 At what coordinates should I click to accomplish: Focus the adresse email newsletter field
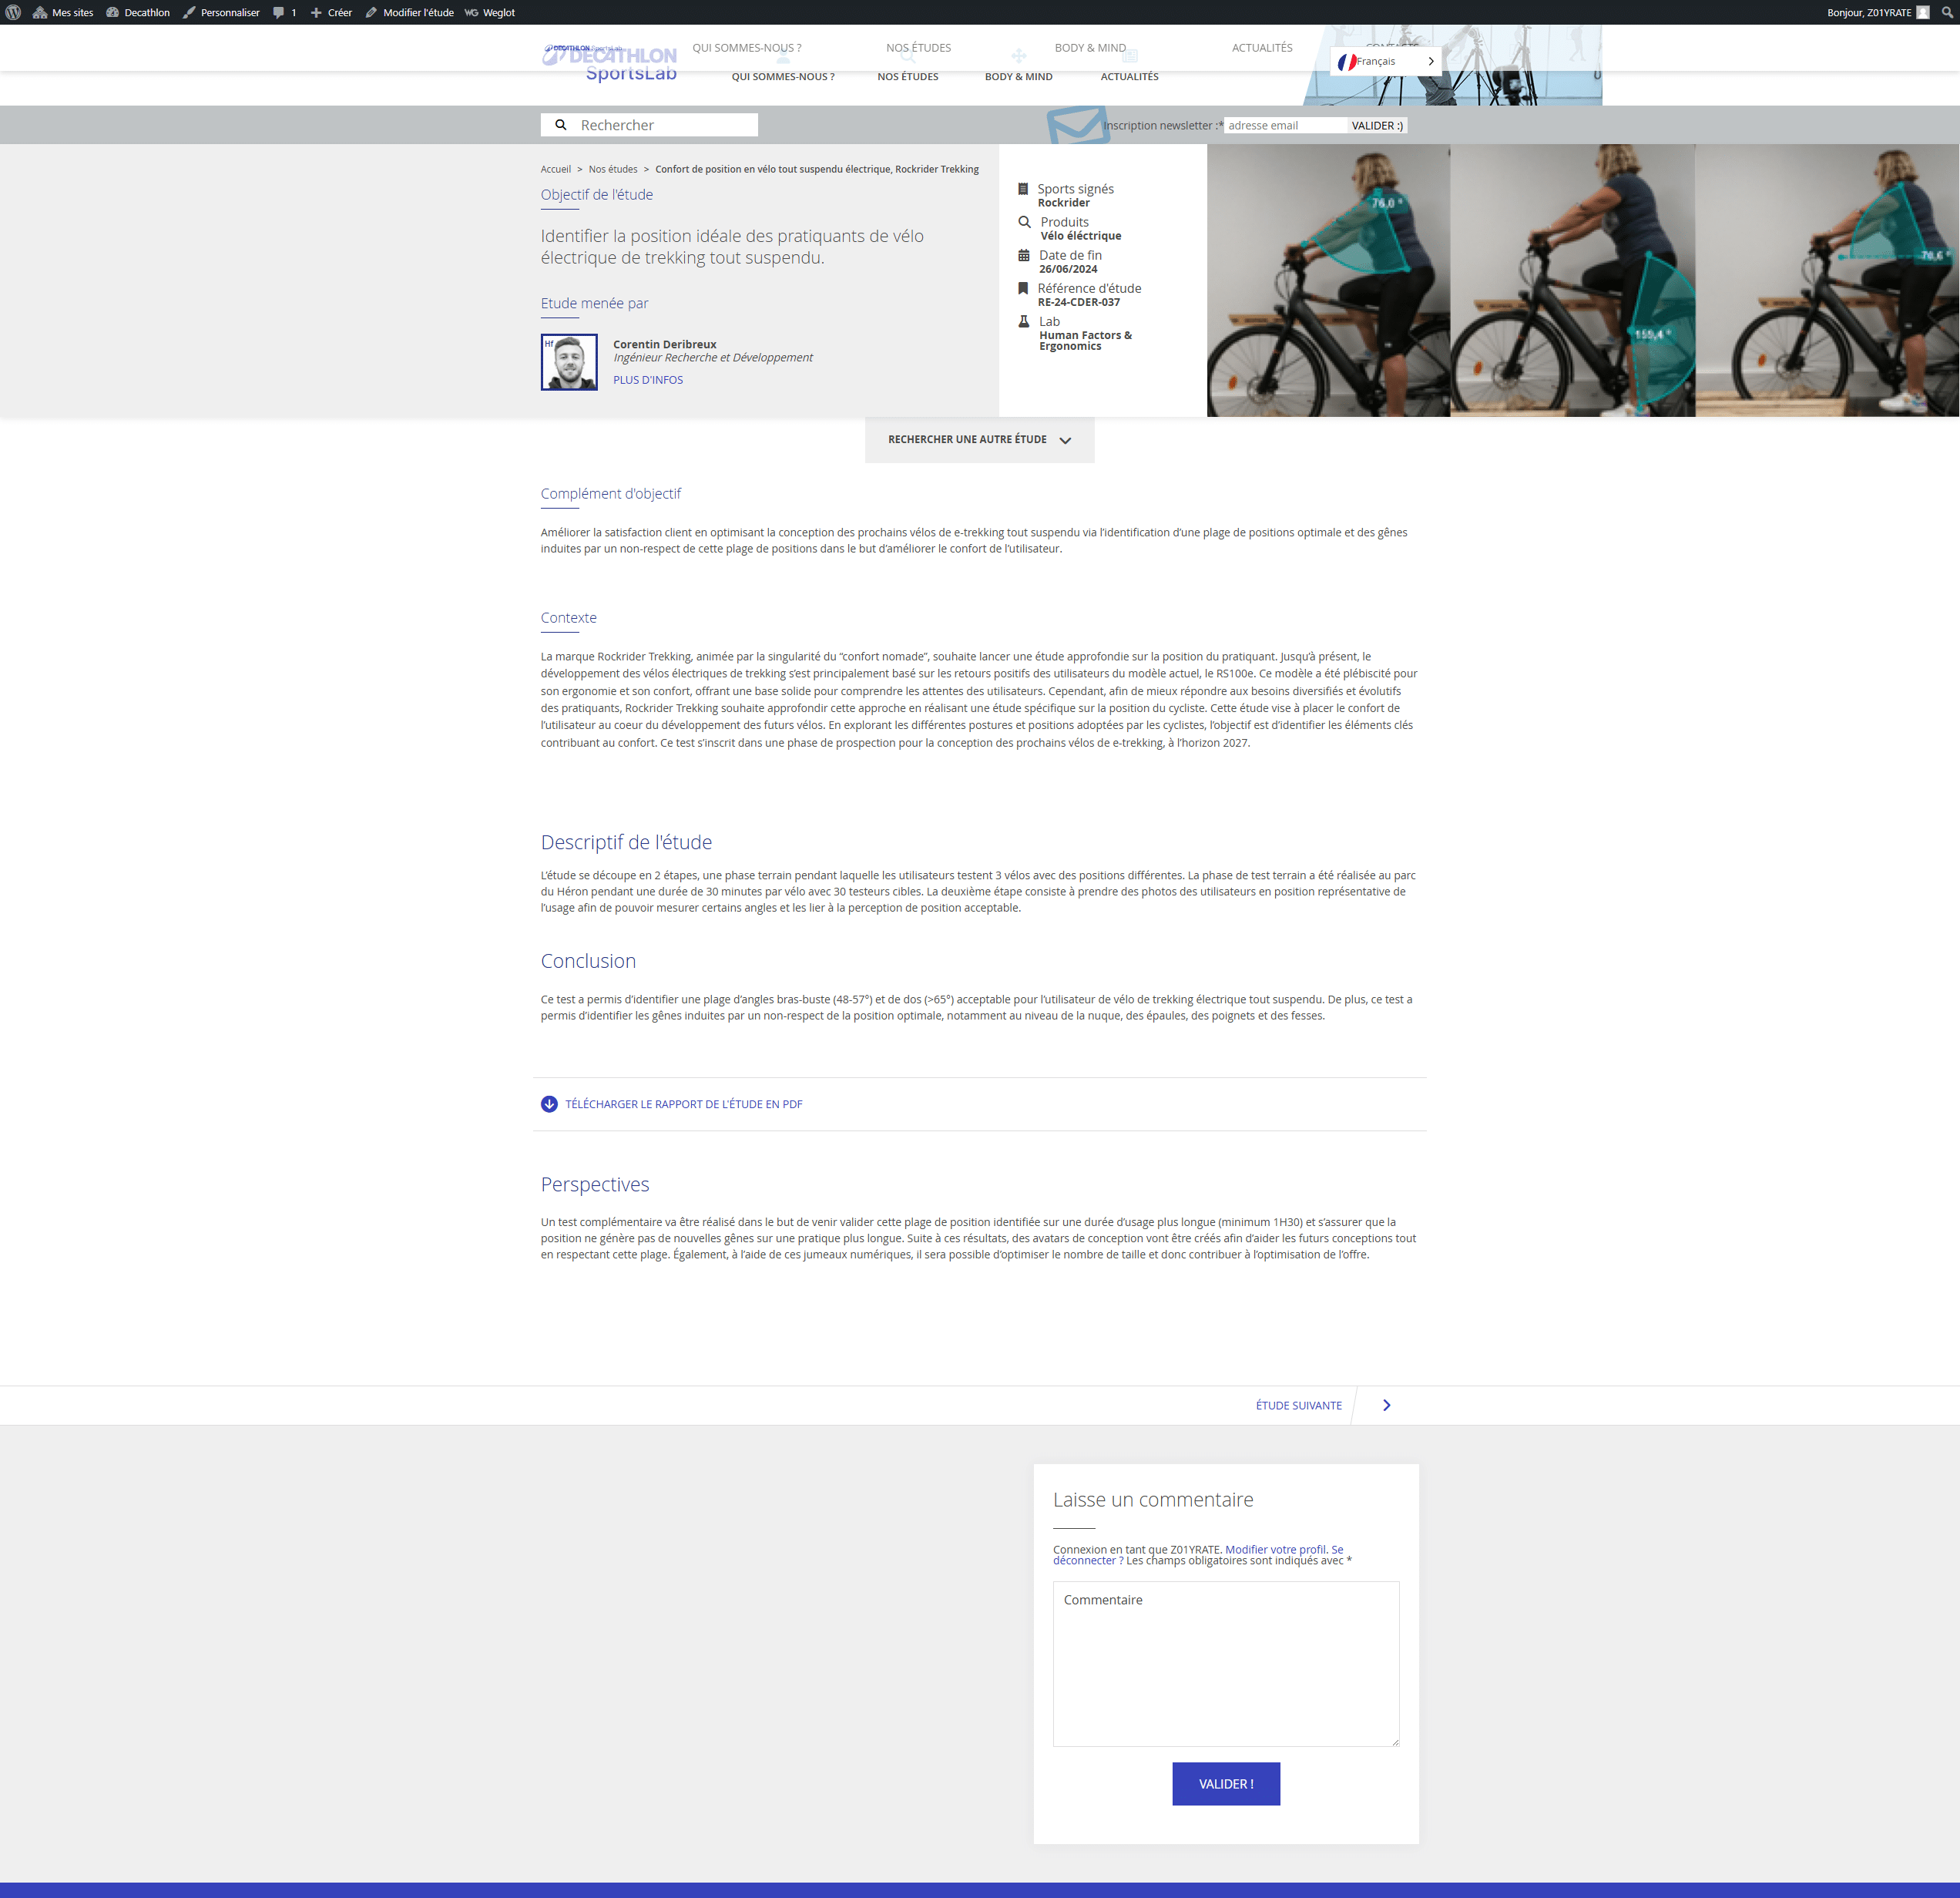tap(1285, 125)
